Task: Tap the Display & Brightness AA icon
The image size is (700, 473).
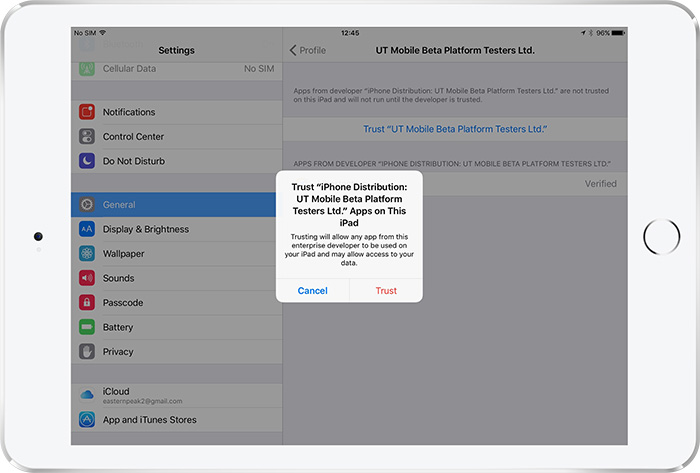Action: coord(87,229)
